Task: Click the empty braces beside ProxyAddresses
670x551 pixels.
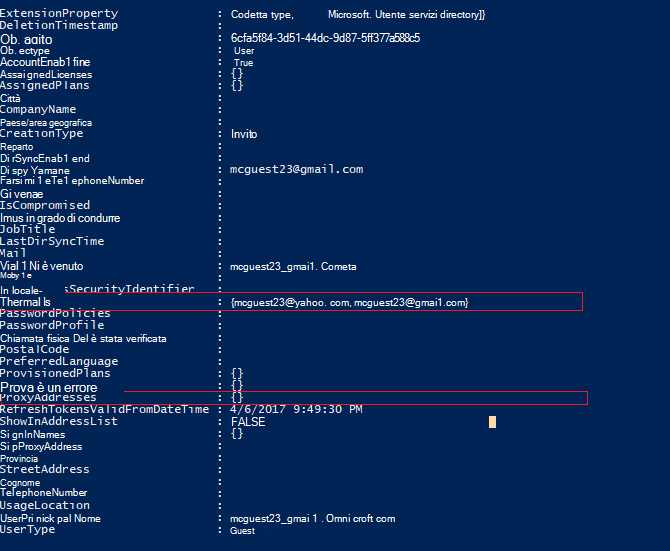Action: click(x=237, y=397)
